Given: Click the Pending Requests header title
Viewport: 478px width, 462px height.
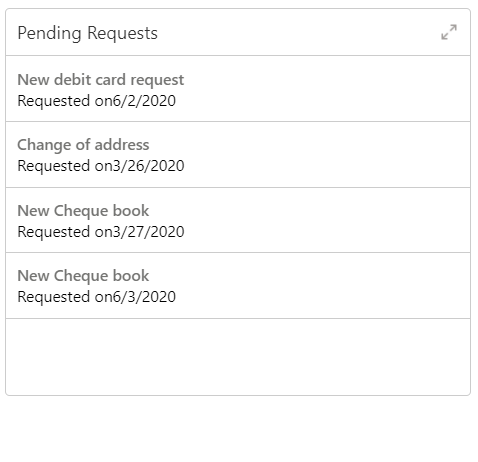Looking at the screenshot, I should coord(87,33).
